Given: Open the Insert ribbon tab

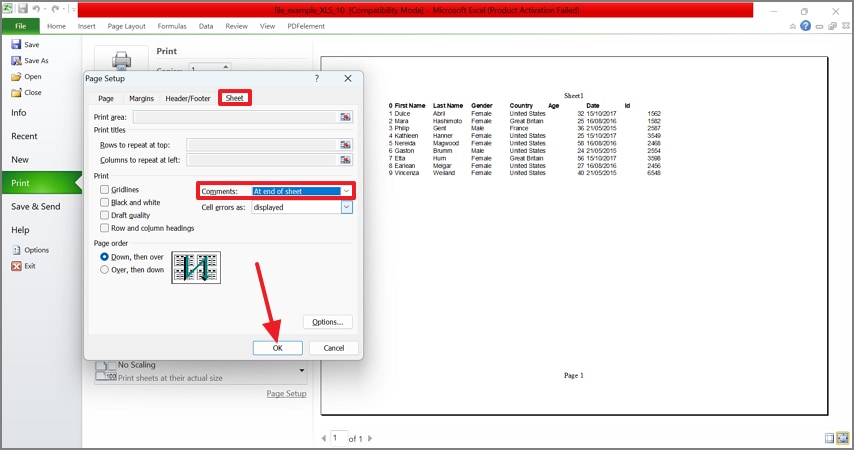Looking at the screenshot, I should pyautogui.click(x=87, y=26).
